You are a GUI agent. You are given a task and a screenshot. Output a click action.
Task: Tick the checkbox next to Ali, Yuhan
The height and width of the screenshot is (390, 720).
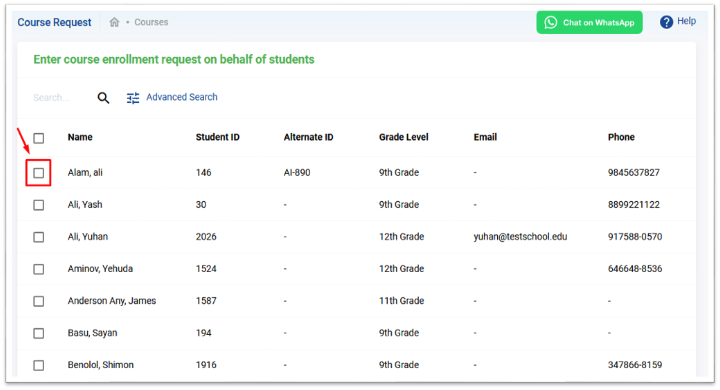39,237
